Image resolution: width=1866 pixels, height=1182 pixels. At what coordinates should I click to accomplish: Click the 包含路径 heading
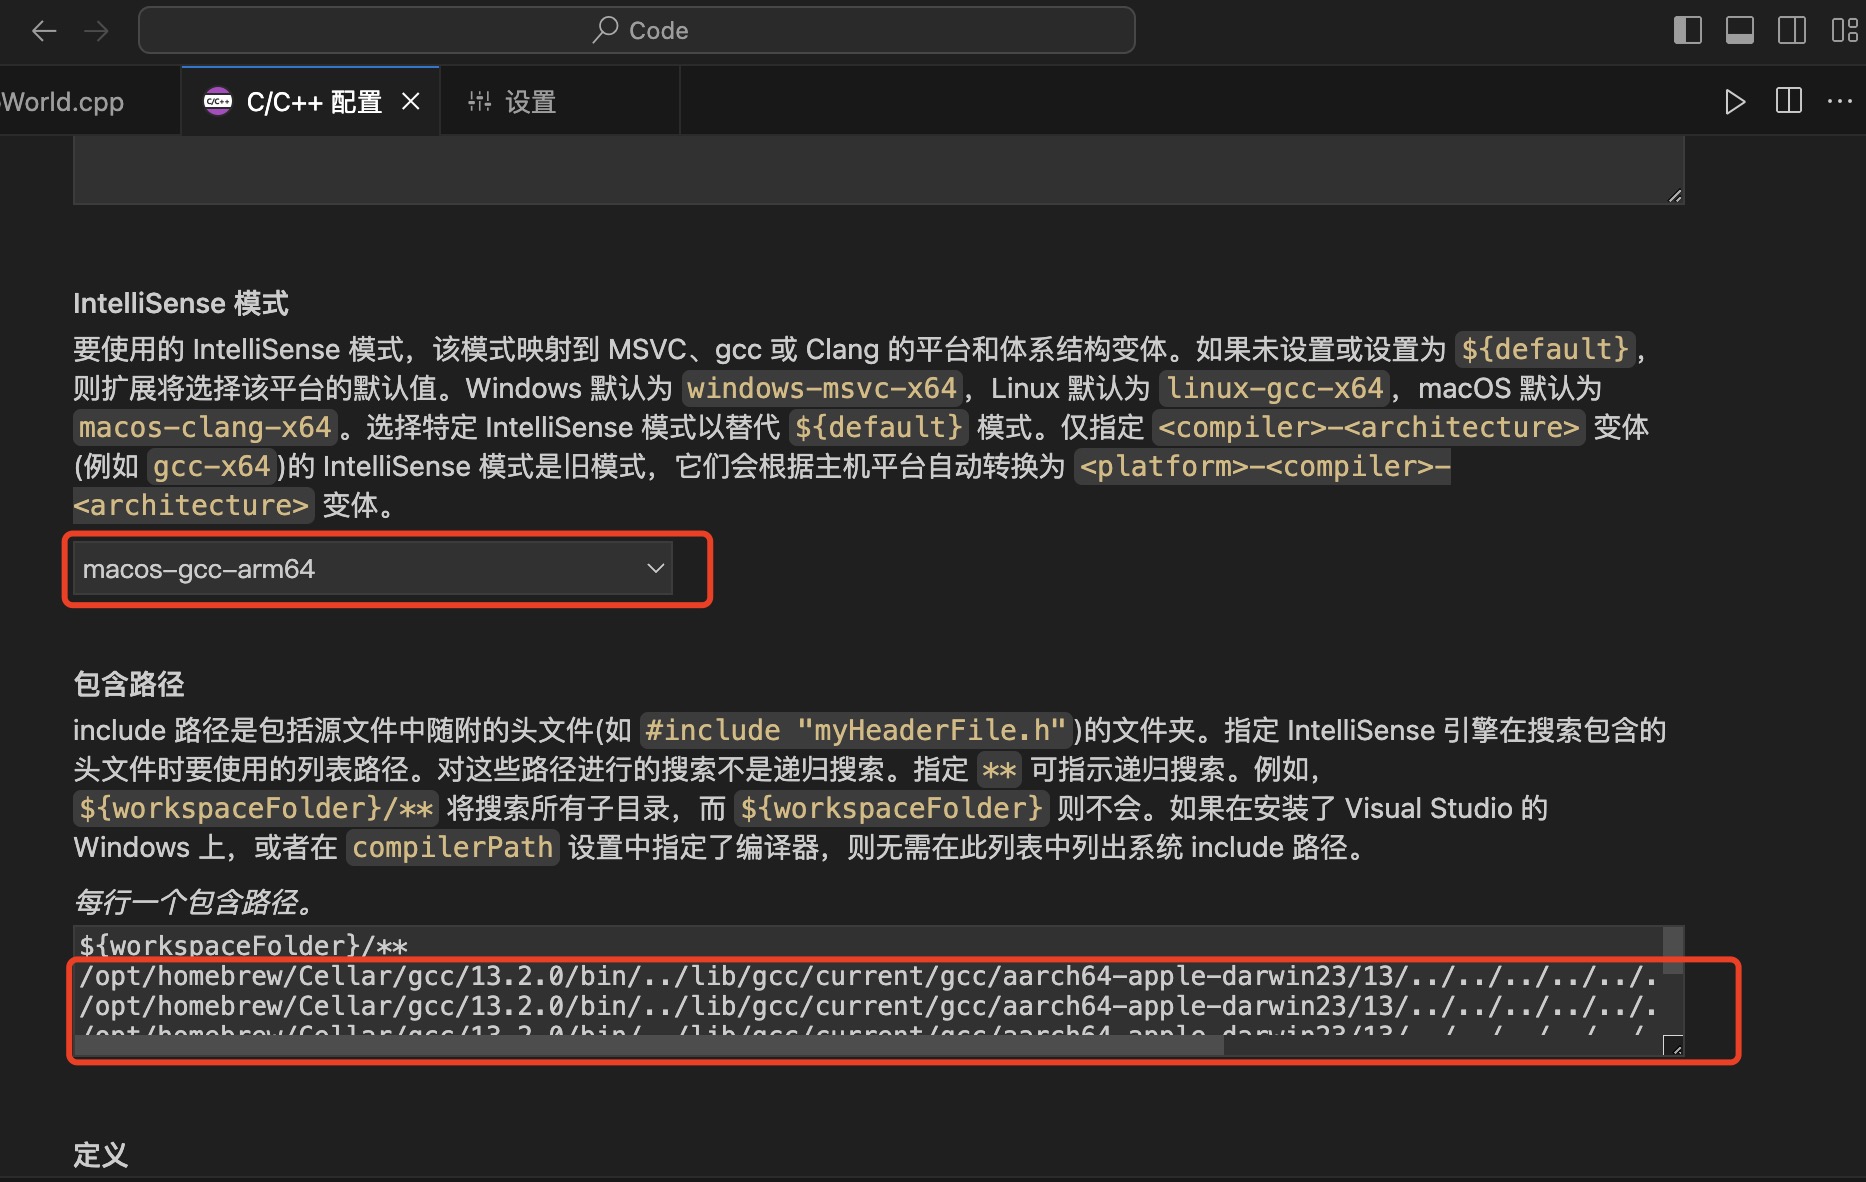[129, 684]
